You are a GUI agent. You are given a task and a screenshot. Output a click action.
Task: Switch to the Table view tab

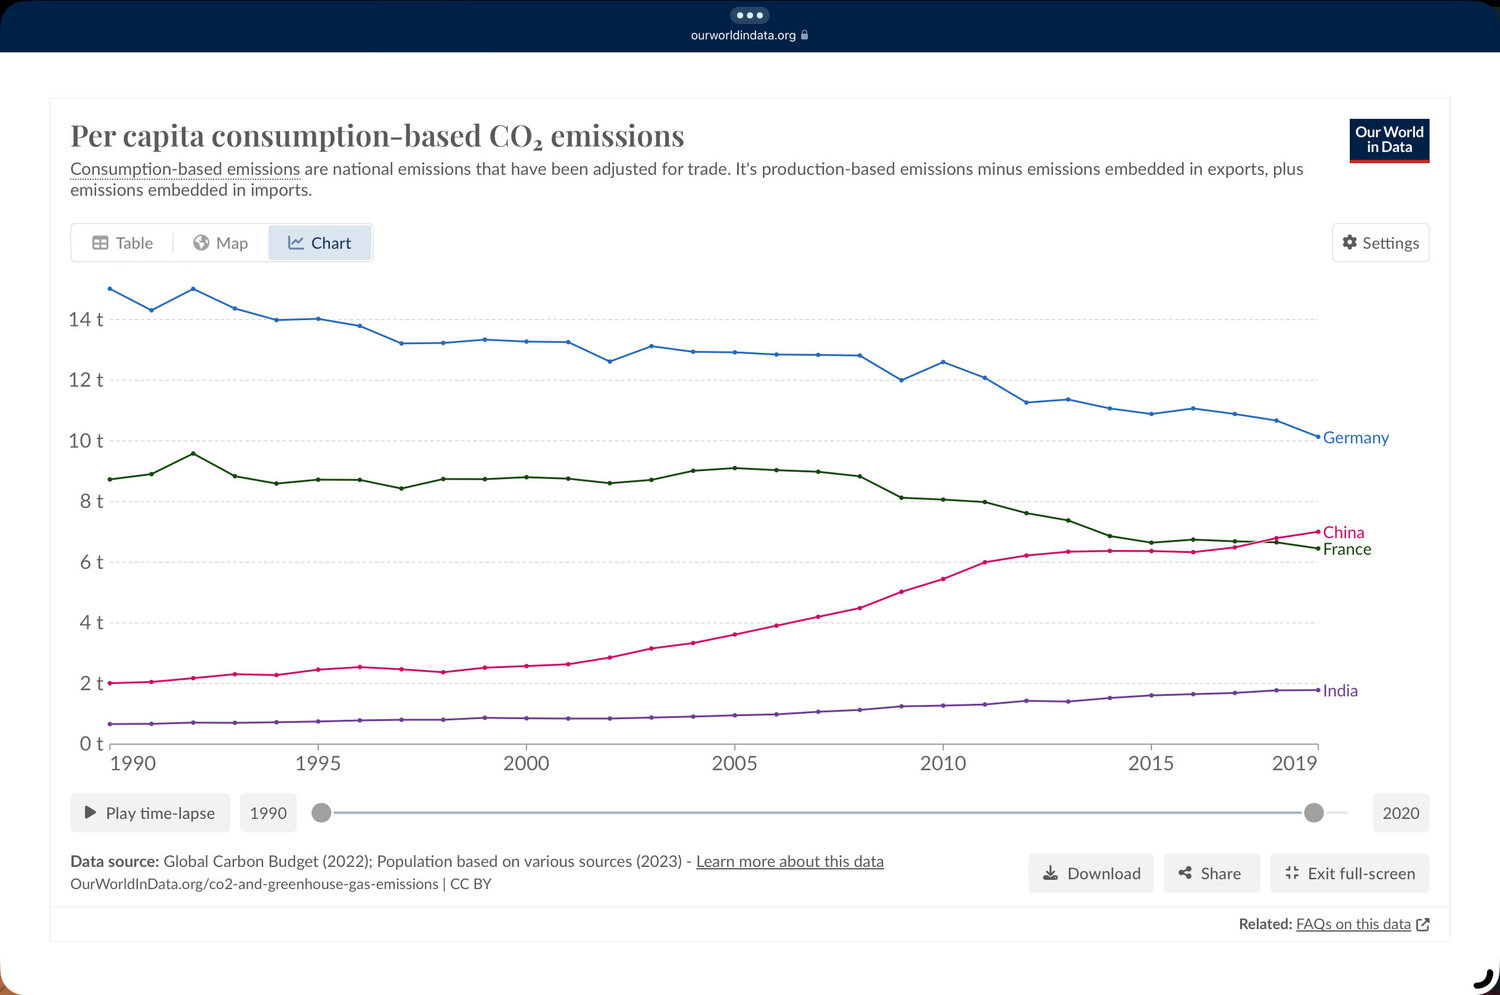[x=123, y=243]
